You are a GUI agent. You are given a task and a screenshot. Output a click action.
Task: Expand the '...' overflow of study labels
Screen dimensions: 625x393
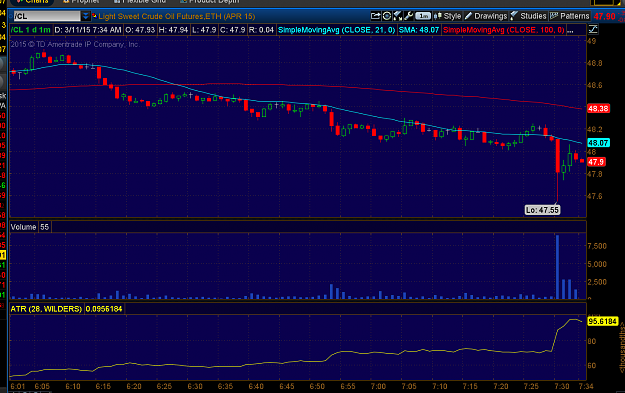pyautogui.click(x=570, y=30)
